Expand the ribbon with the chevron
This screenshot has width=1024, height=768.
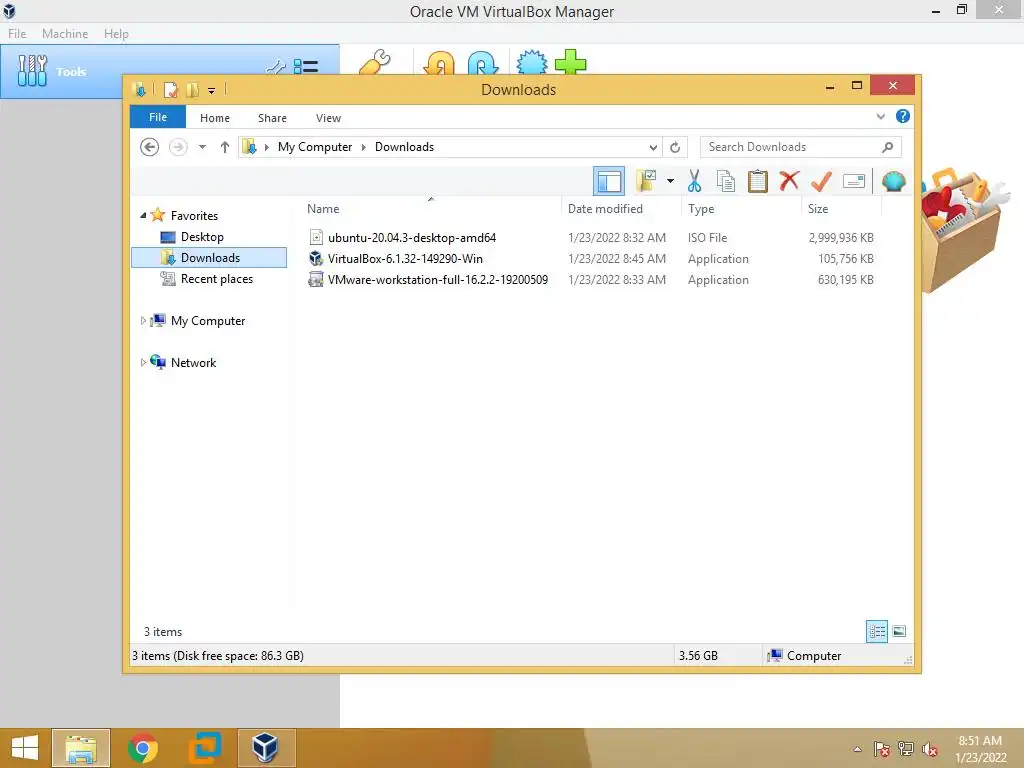pyautogui.click(x=880, y=117)
